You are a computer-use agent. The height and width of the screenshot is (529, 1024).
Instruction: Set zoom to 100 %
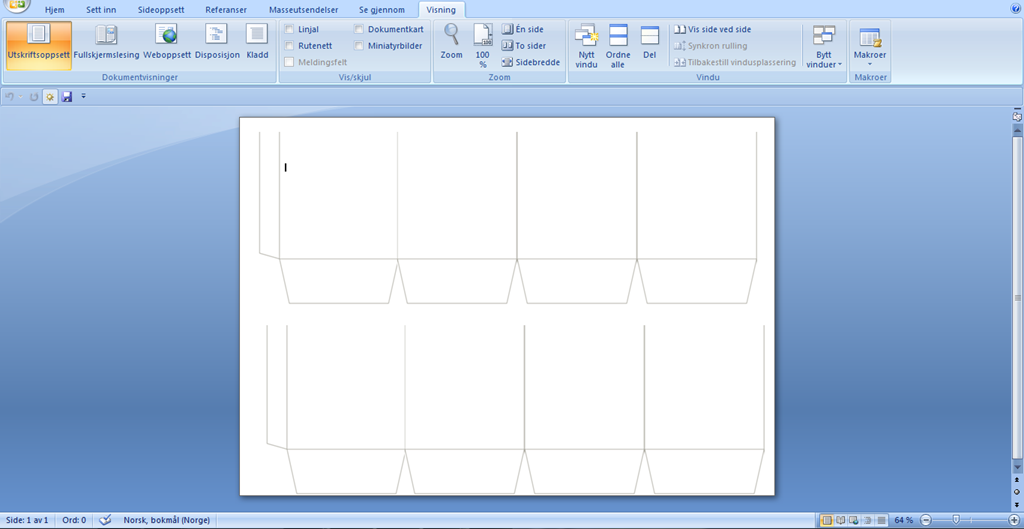point(483,45)
